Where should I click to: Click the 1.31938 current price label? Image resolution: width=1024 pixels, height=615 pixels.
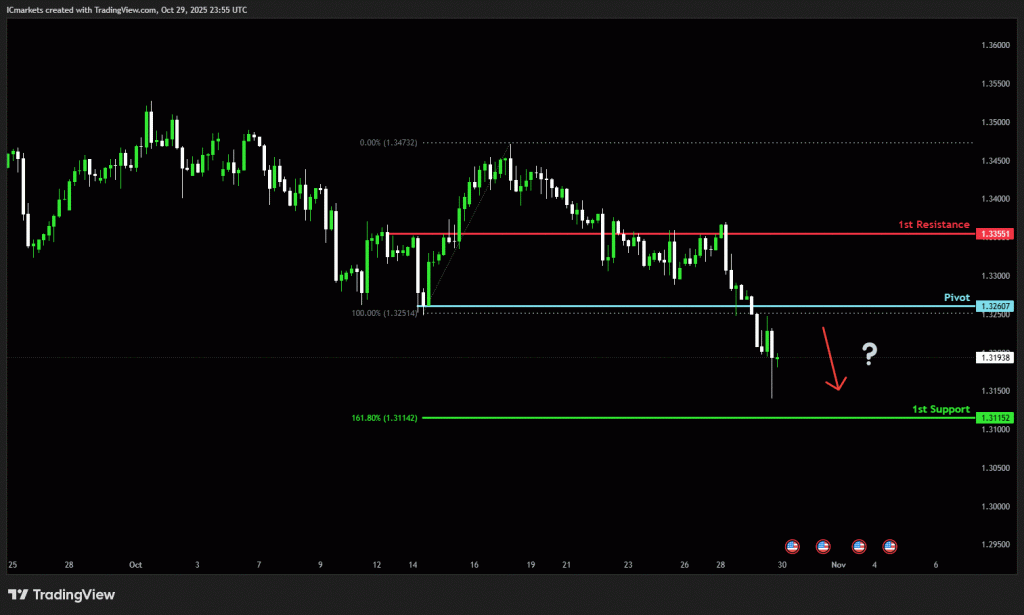[x=995, y=357]
